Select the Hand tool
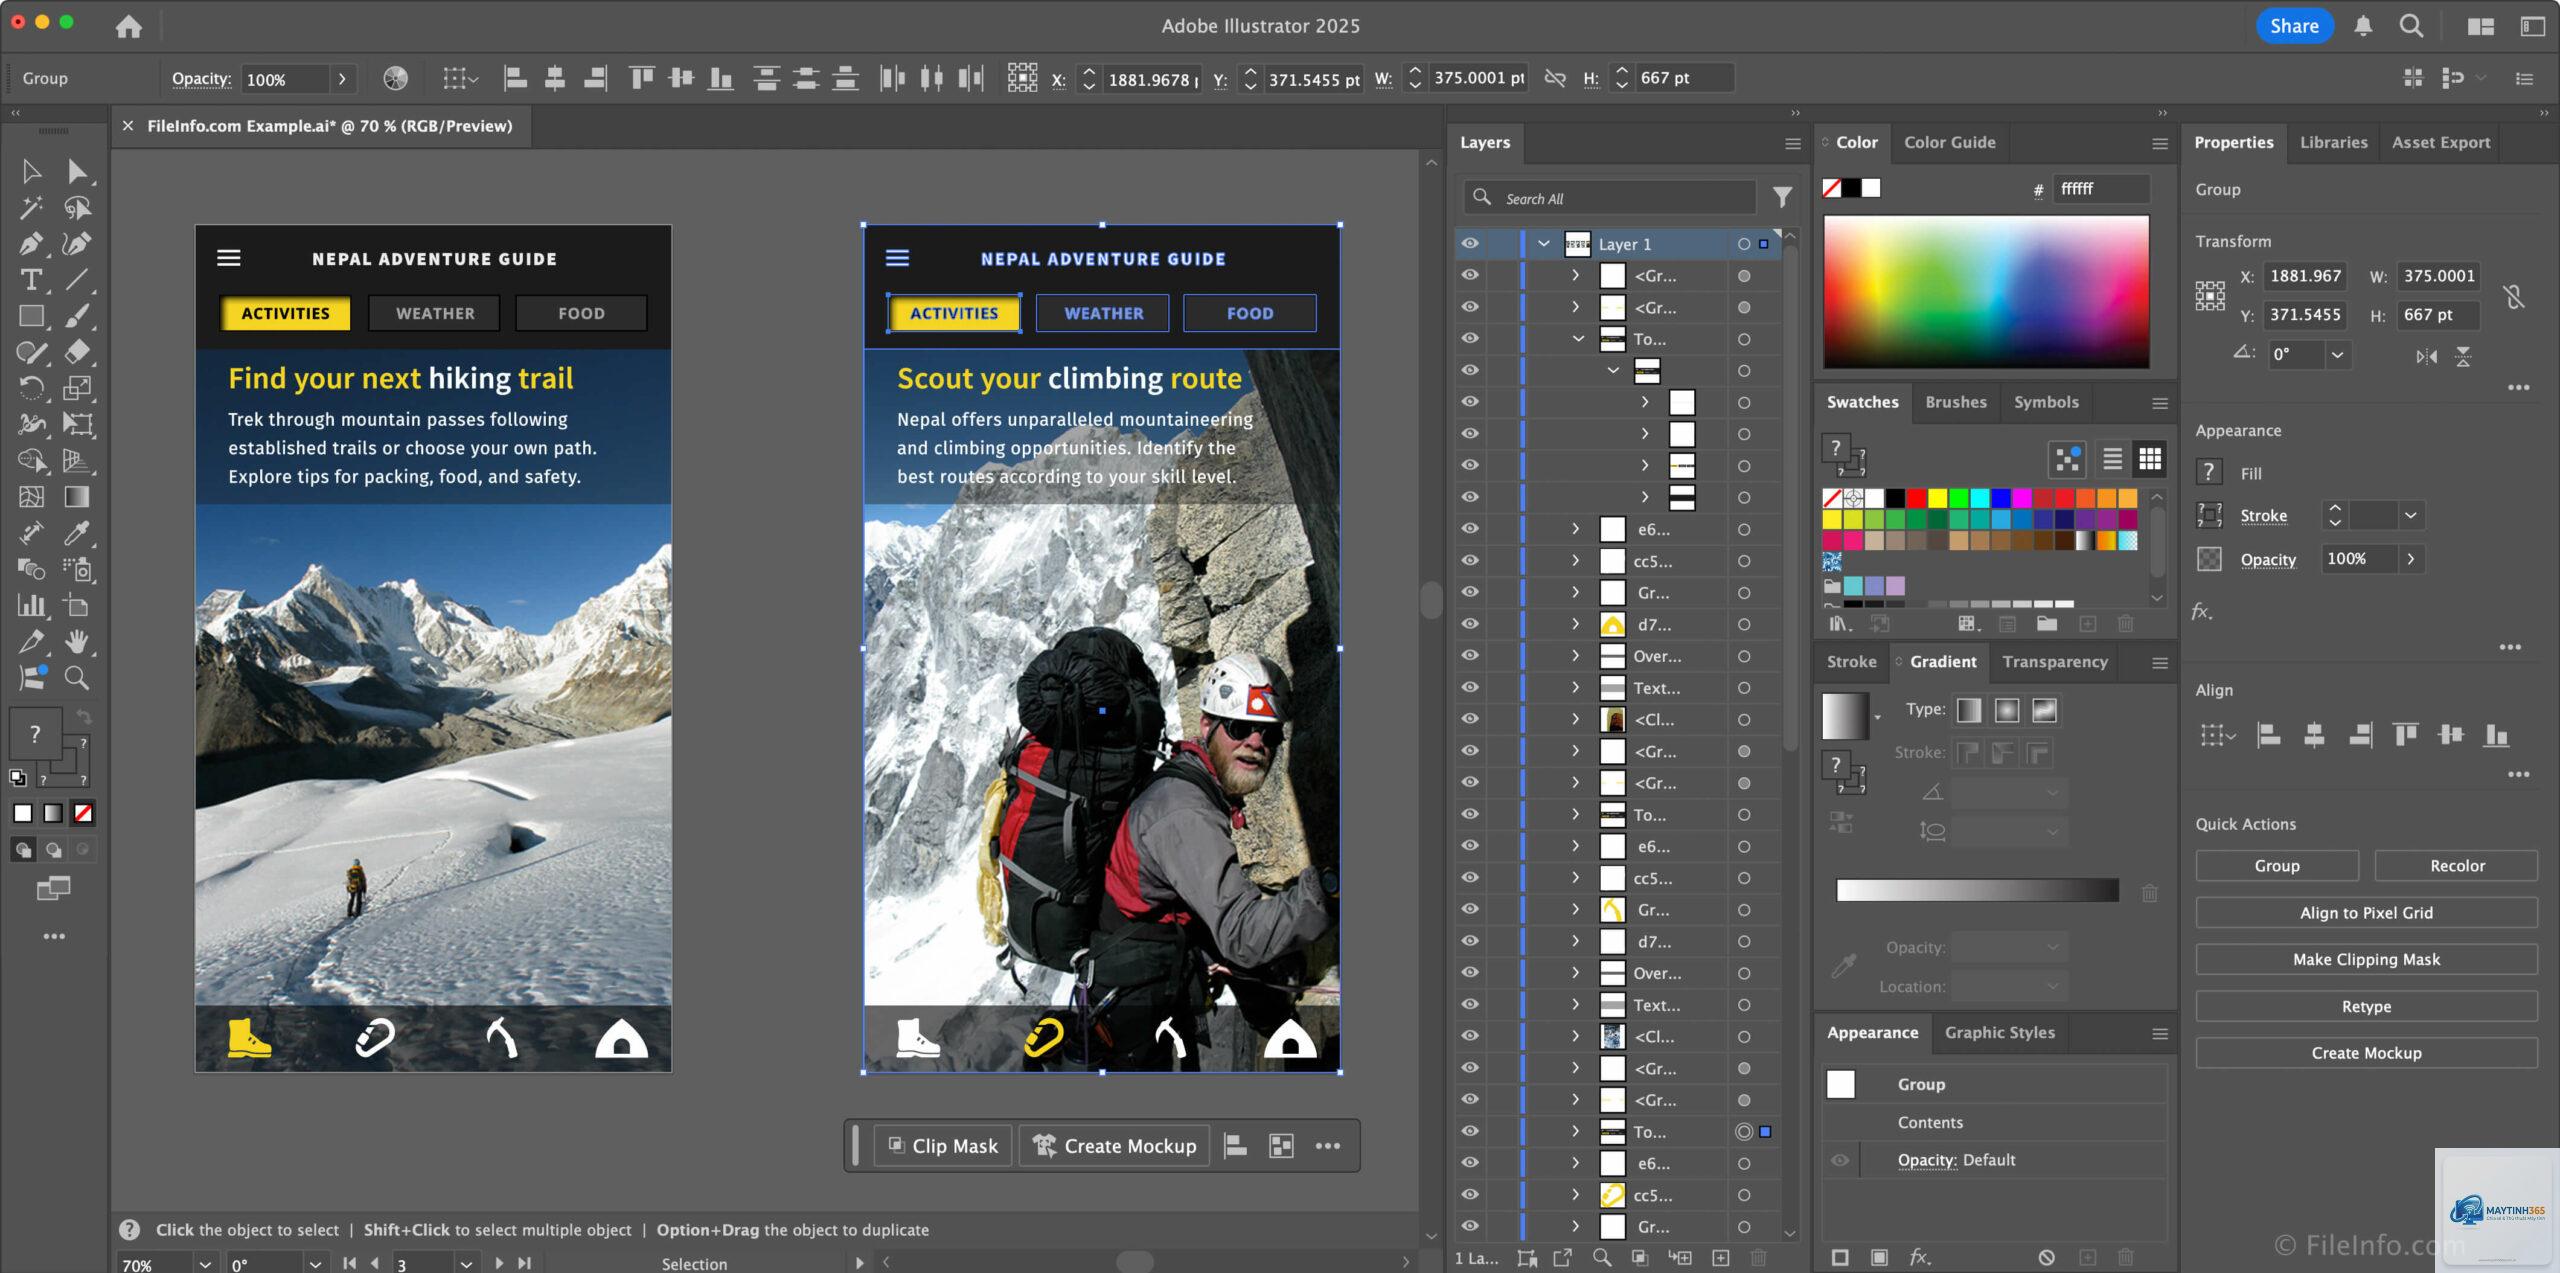Viewport: 2560px width, 1273px height. [77, 641]
